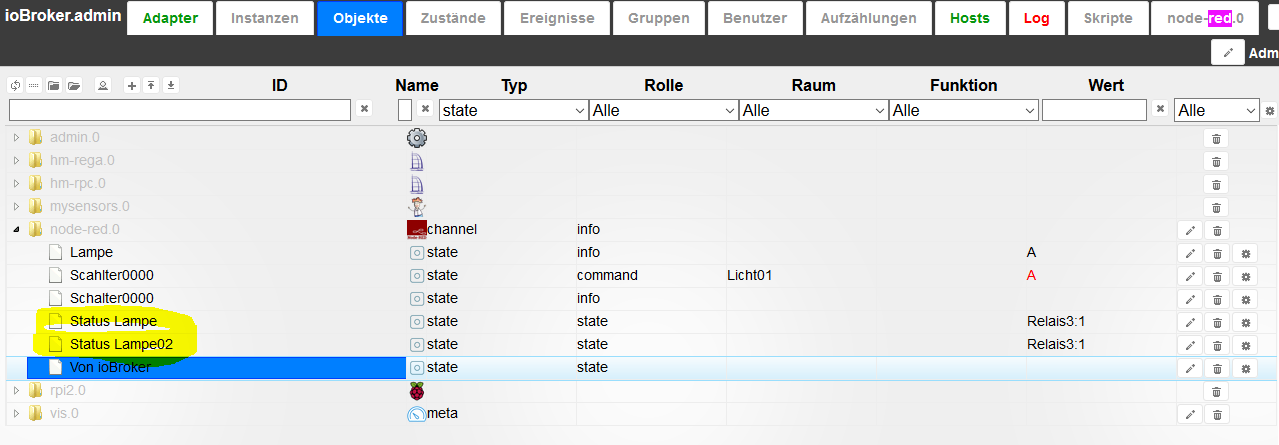
Task: Clear the Name filter with X
Action: point(424,108)
